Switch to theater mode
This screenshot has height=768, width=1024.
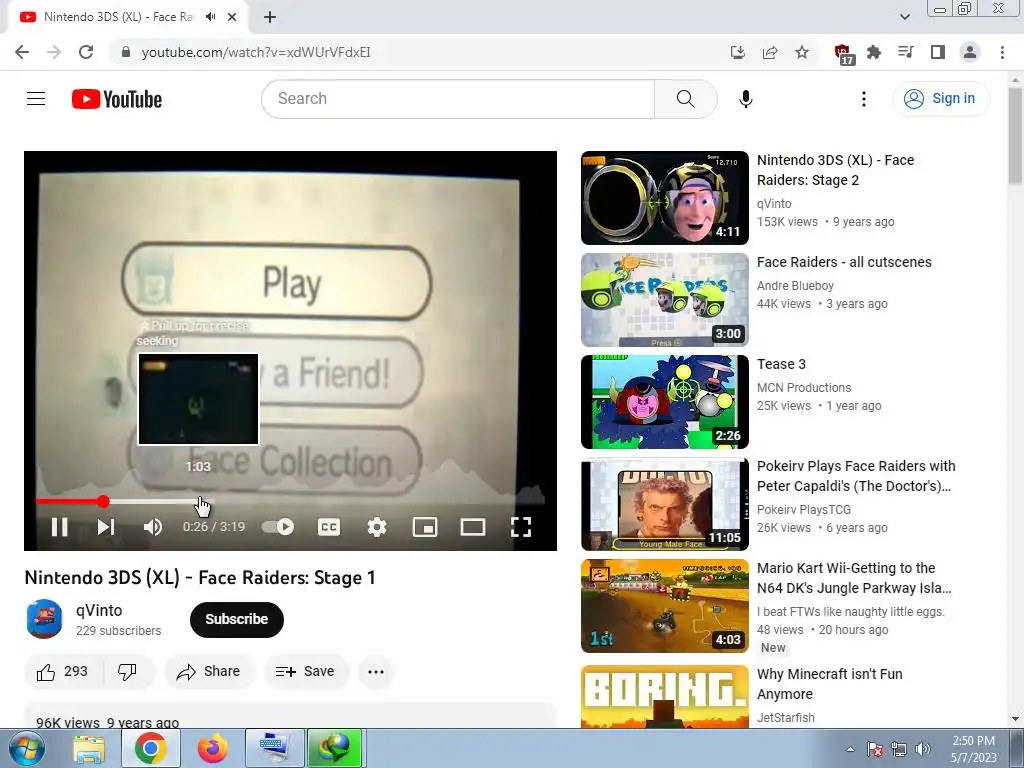(x=473, y=527)
